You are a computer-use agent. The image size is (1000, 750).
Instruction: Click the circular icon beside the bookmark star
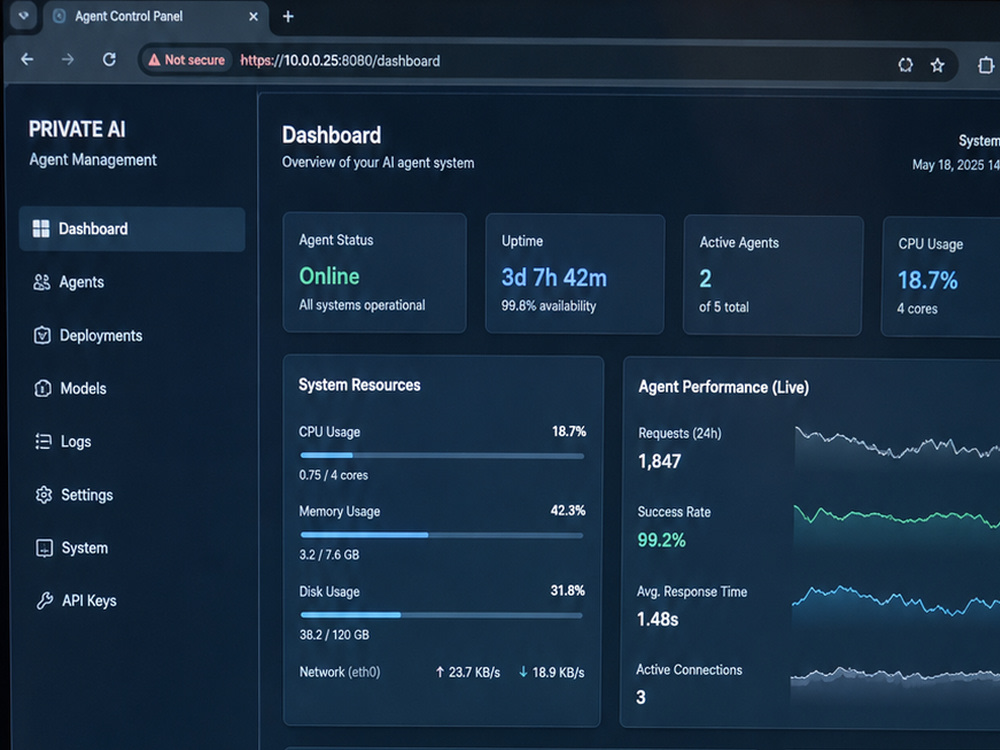pos(905,64)
